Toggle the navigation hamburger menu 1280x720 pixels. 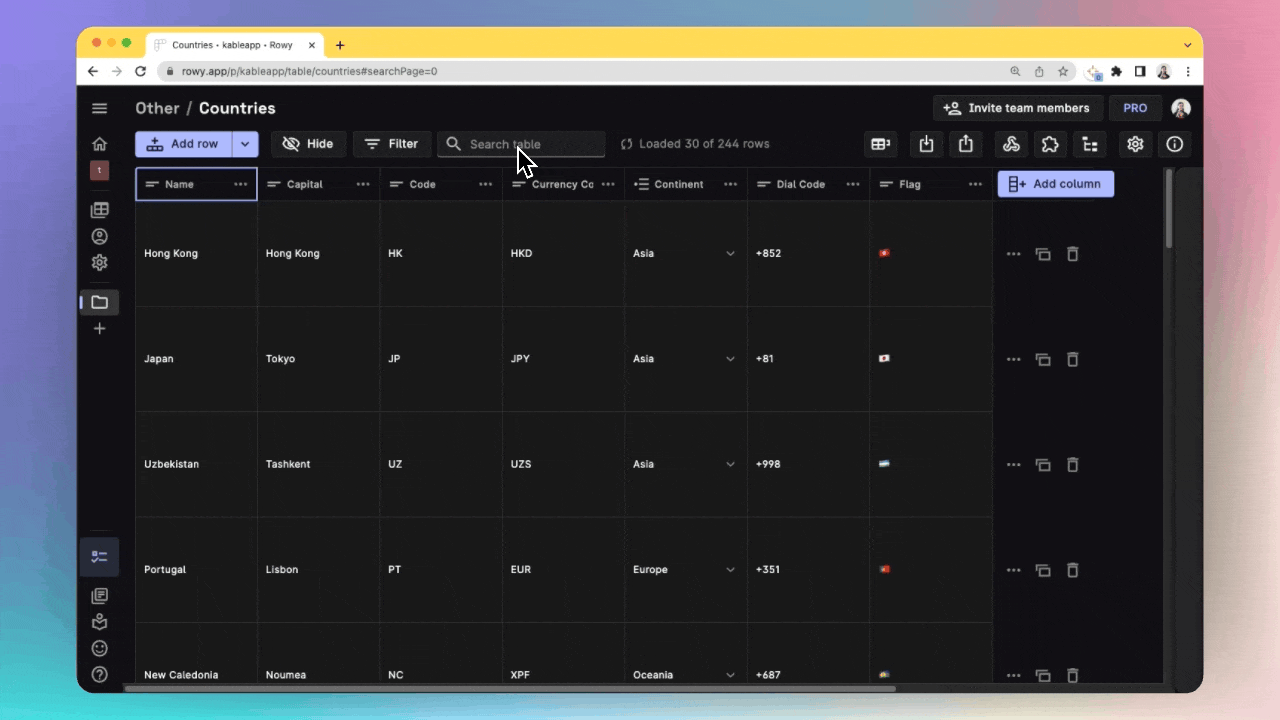[x=99, y=108]
